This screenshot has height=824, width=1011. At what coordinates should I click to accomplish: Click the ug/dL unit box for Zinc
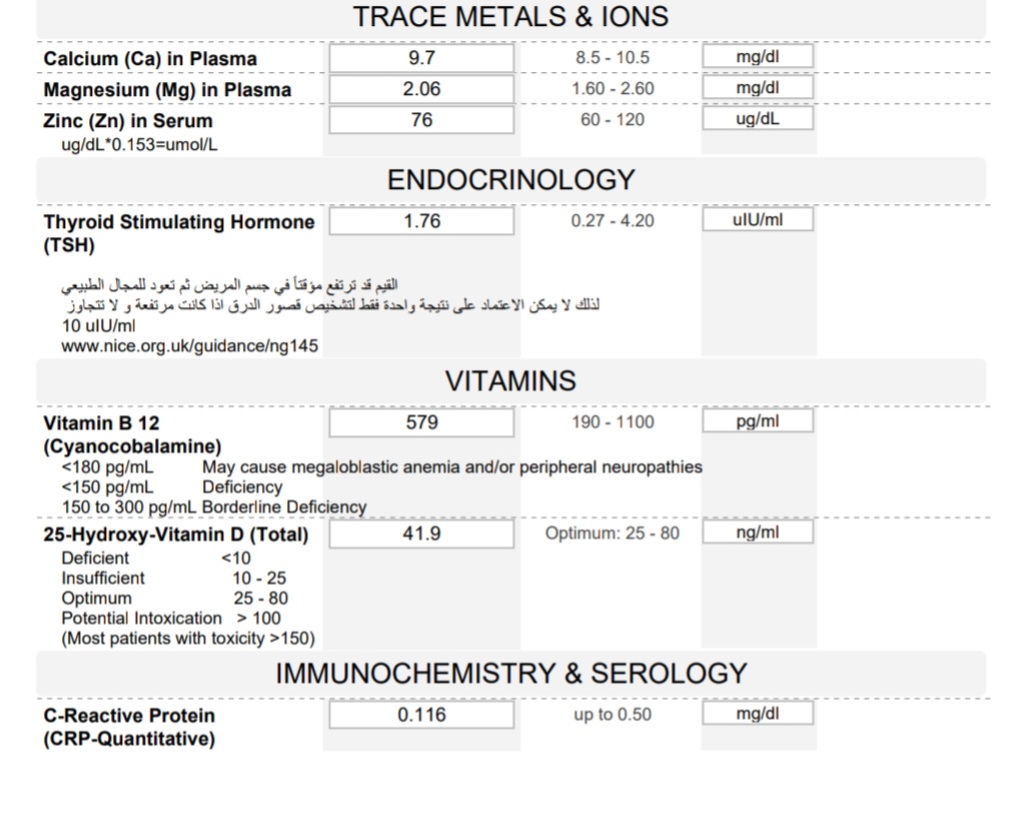tap(757, 119)
